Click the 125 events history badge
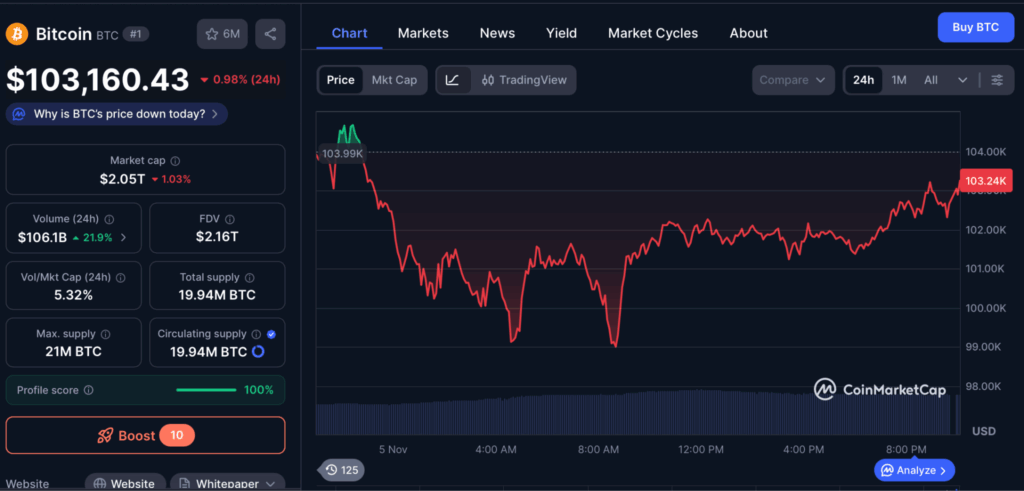 [x=342, y=470]
